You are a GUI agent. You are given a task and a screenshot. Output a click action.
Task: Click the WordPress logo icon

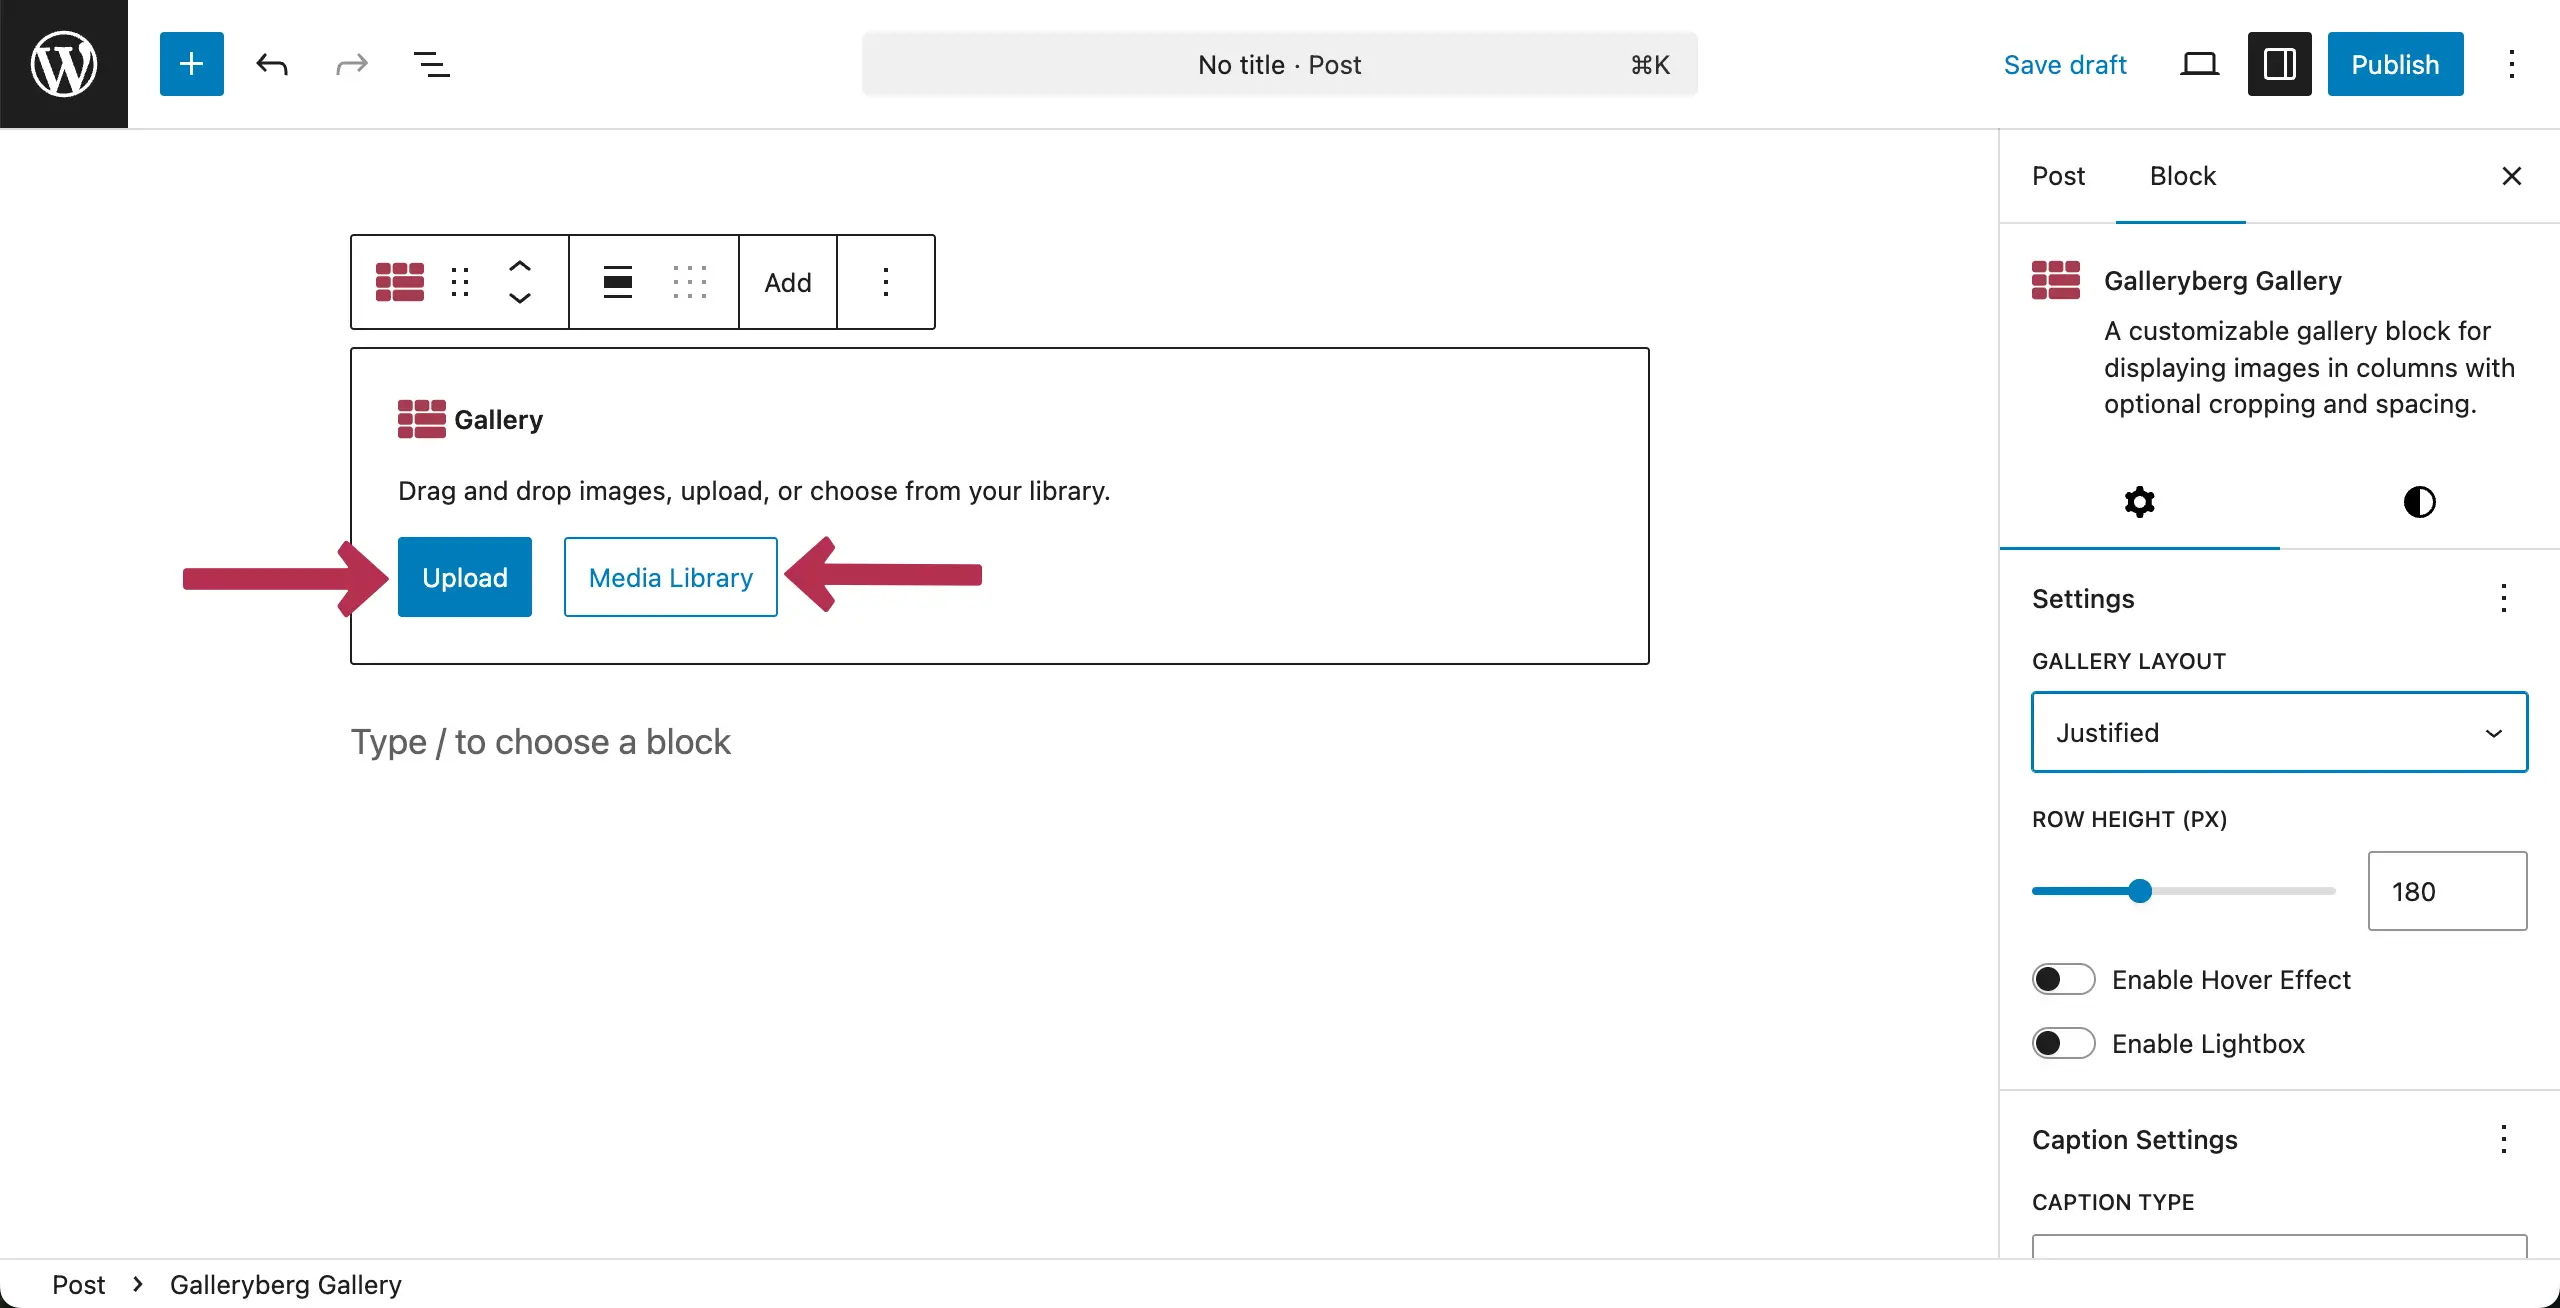tap(64, 64)
